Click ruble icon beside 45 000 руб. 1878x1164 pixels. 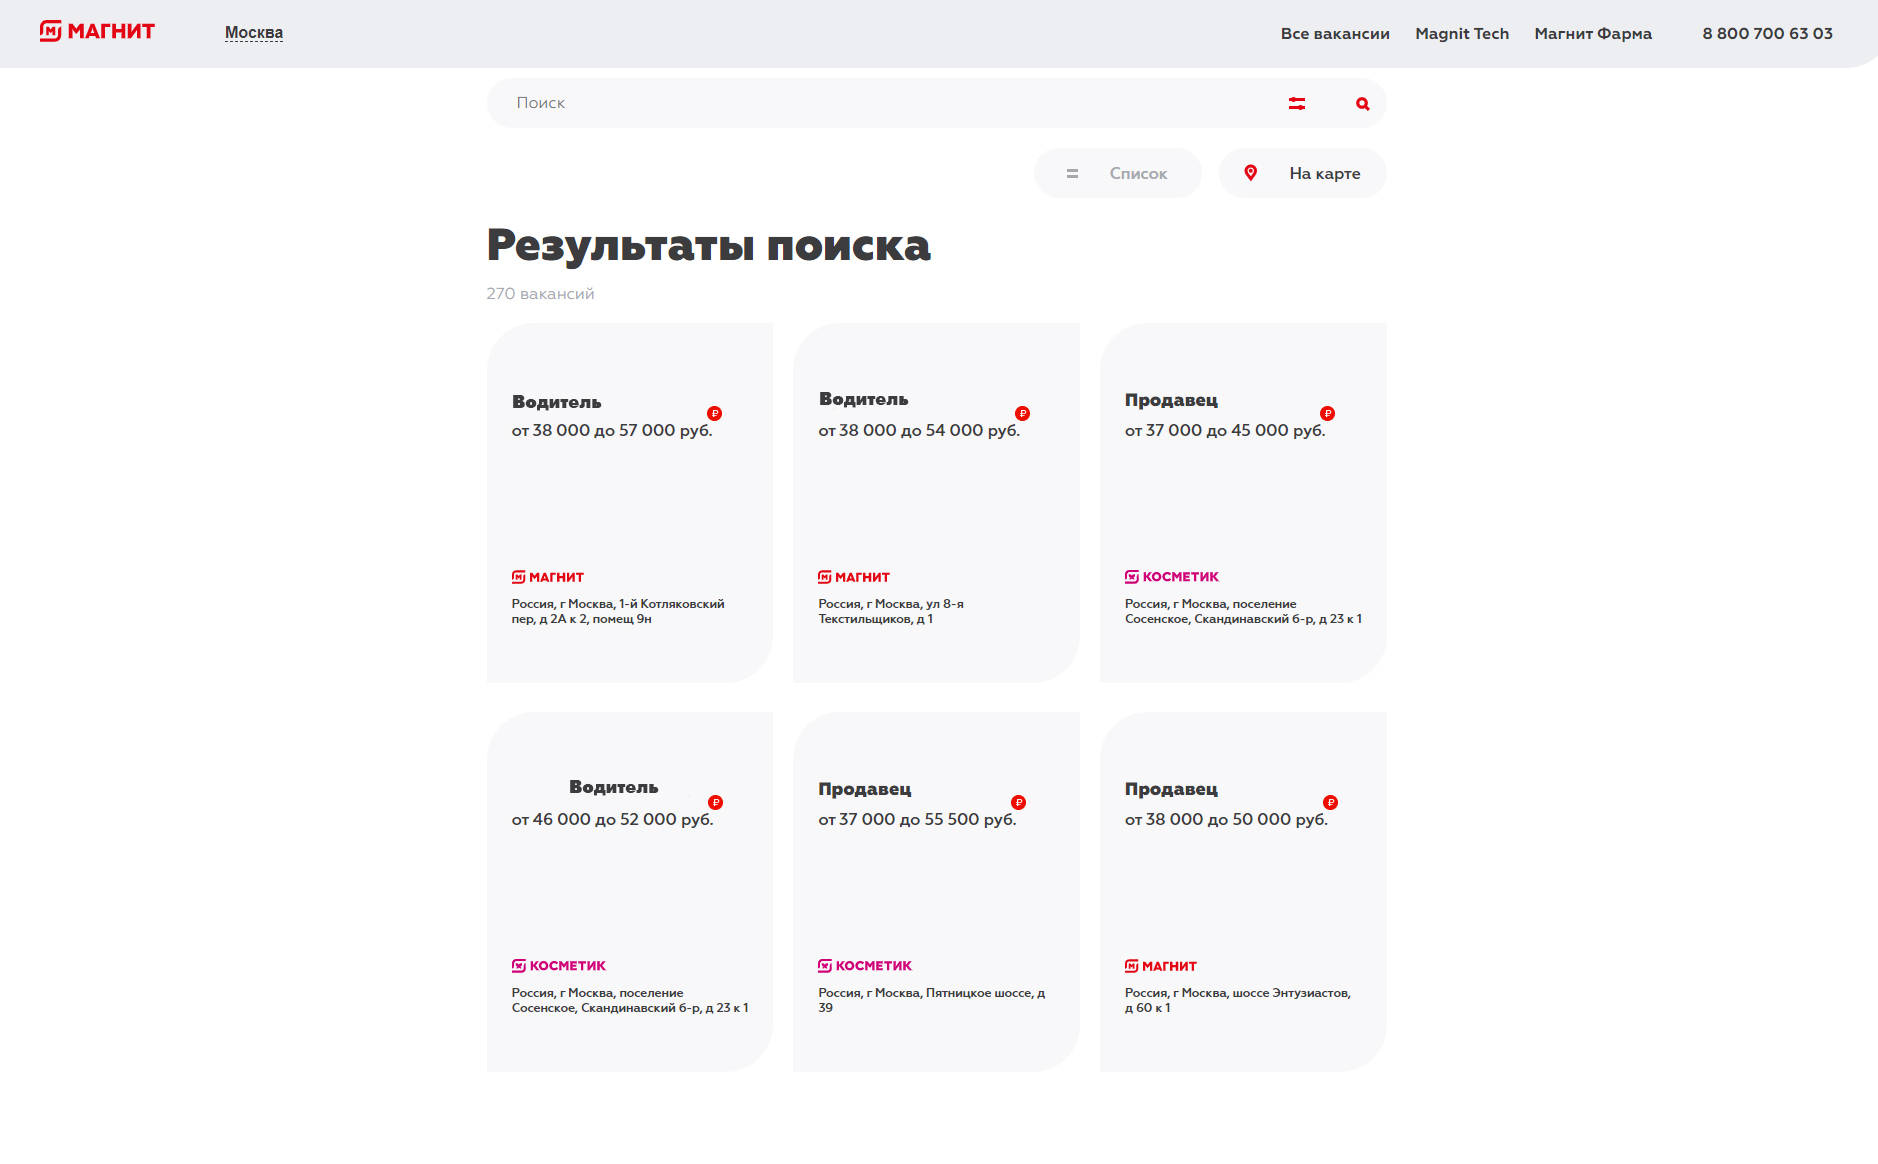1327,413
